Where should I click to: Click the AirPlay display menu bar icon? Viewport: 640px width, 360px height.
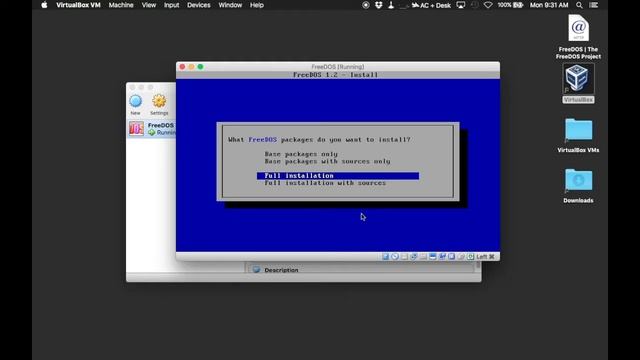tap(461, 5)
